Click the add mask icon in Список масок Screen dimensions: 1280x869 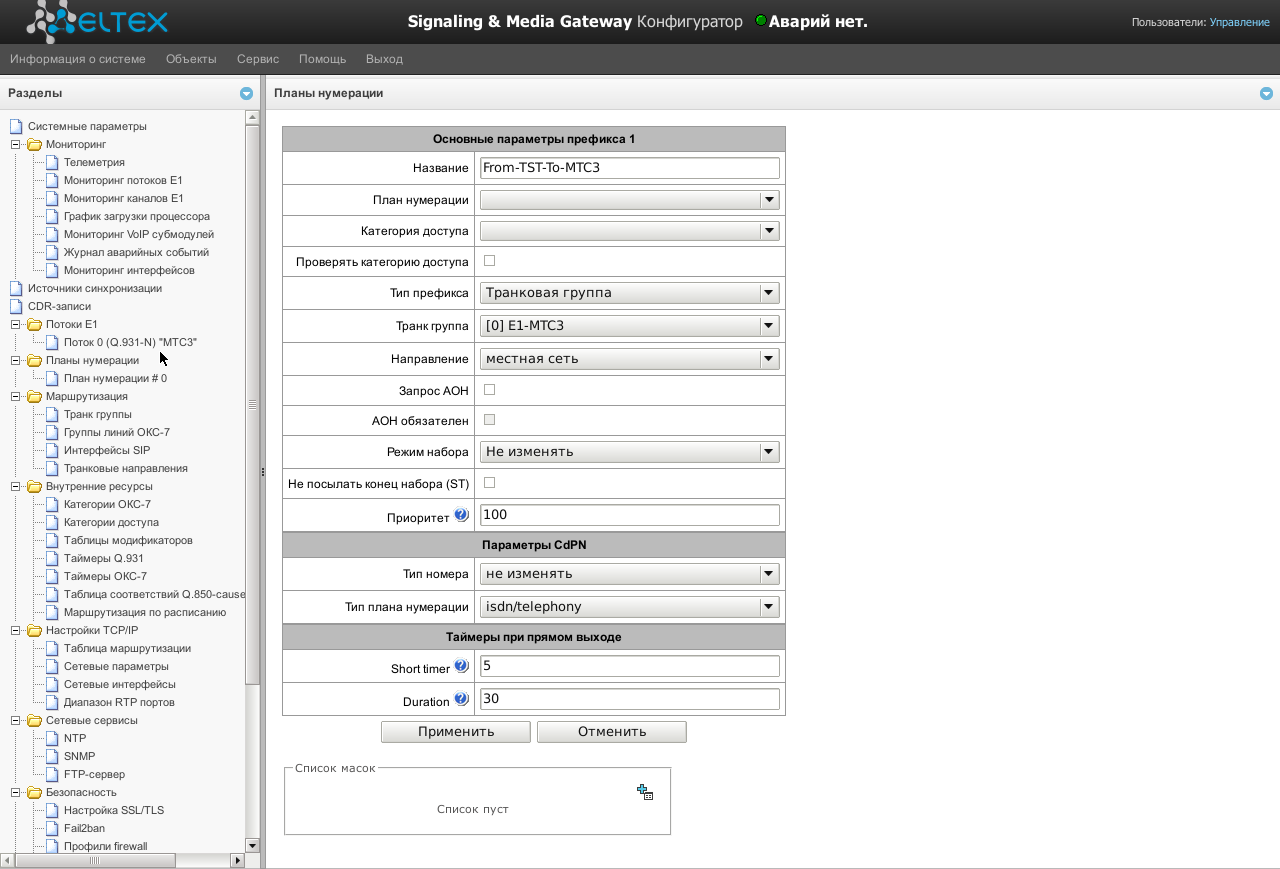pyautogui.click(x=645, y=792)
